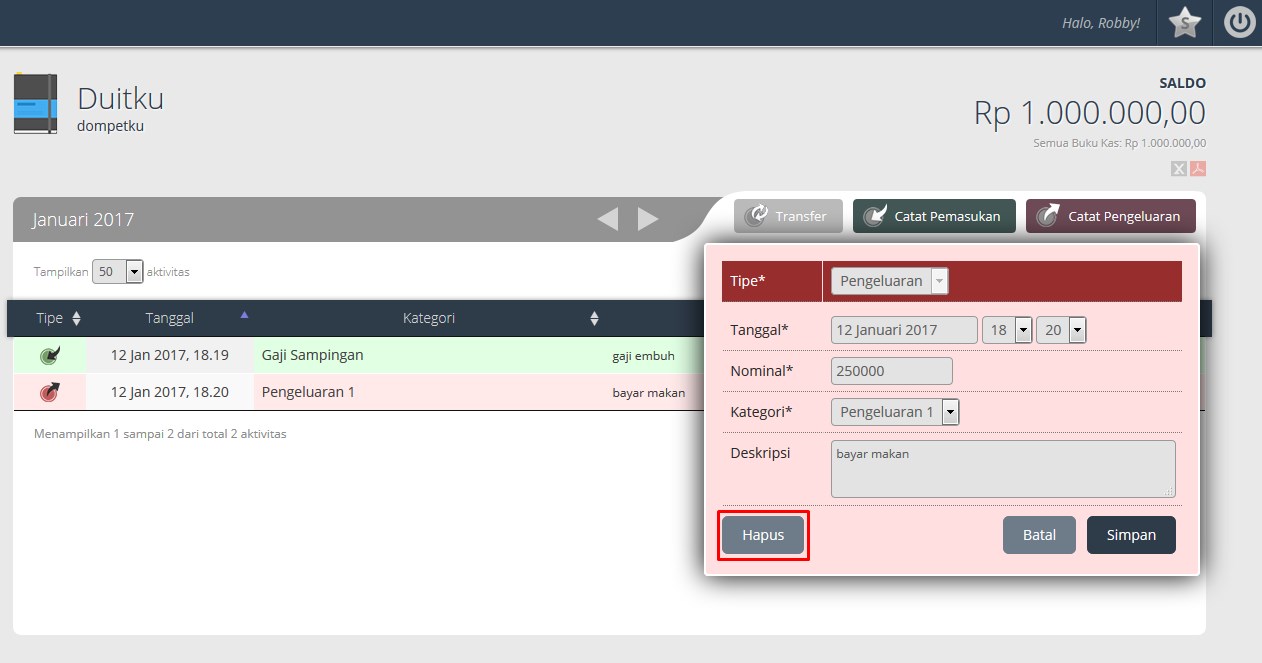The height and width of the screenshot is (663, 1262).
Task: Click the Januari 2017 month title
Action: point(83,219)
